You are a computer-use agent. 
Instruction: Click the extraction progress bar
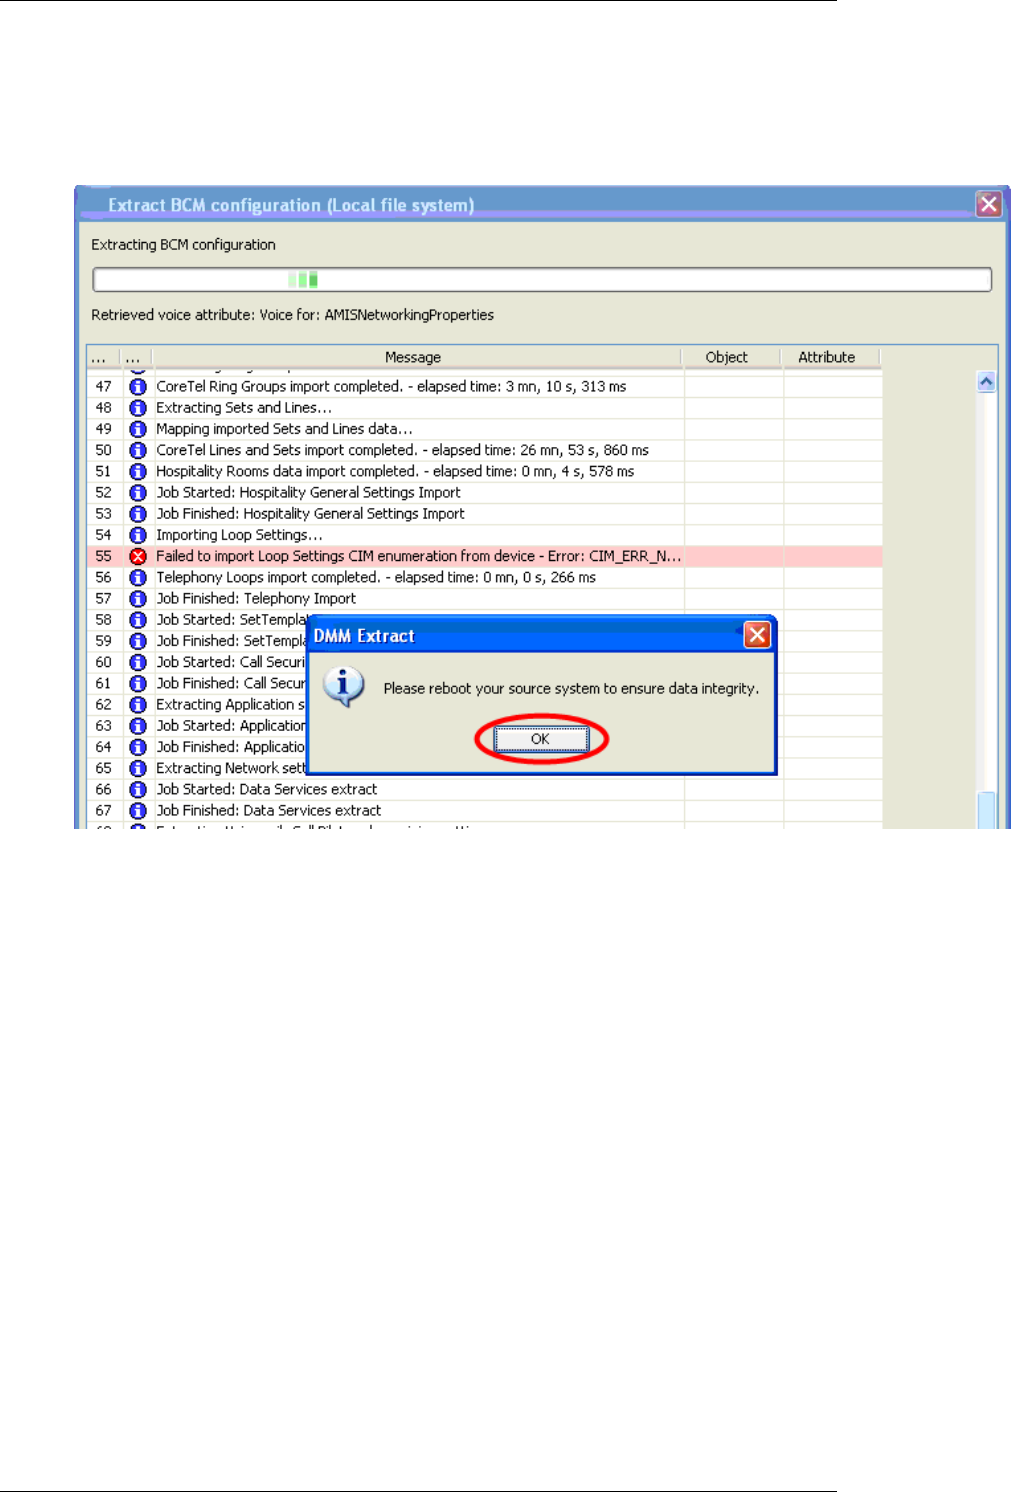click(x=542, y=279)
